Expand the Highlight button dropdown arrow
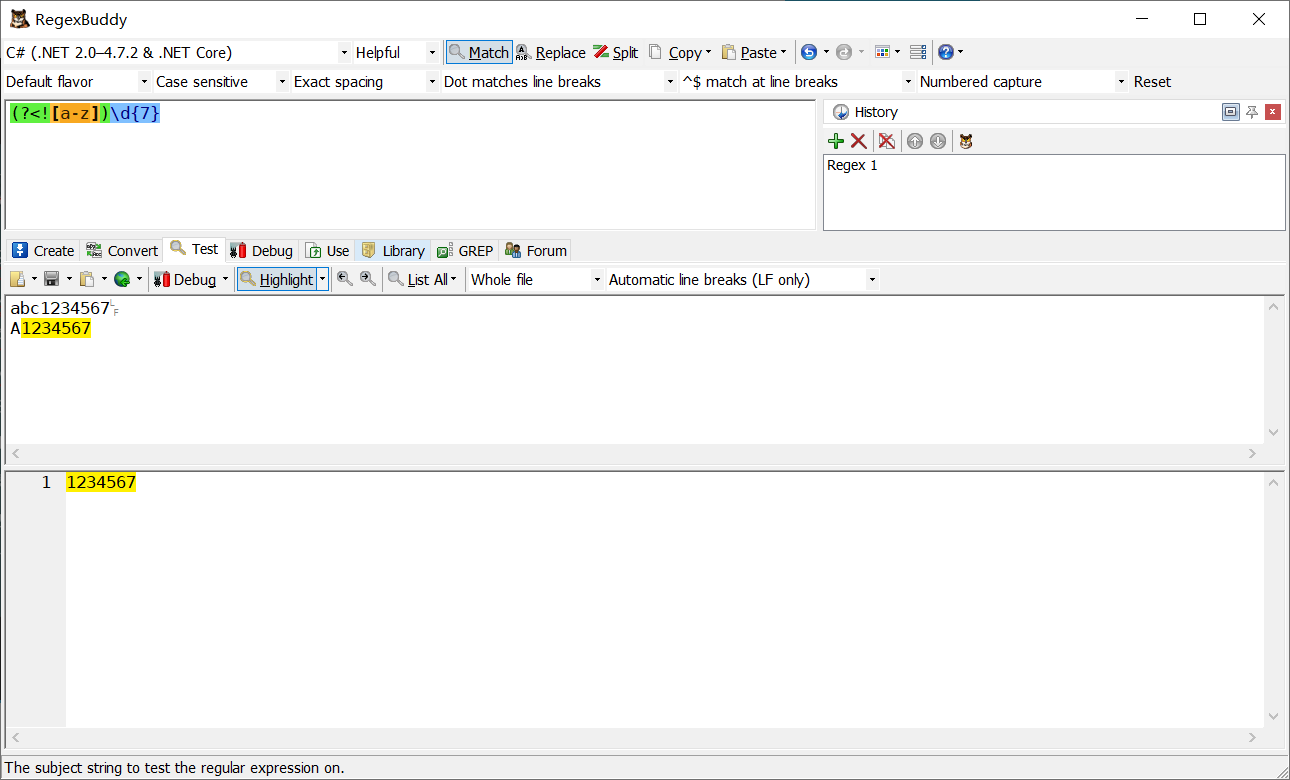The height and width of the screenshot is (780, 1290). tap(323, 279)
